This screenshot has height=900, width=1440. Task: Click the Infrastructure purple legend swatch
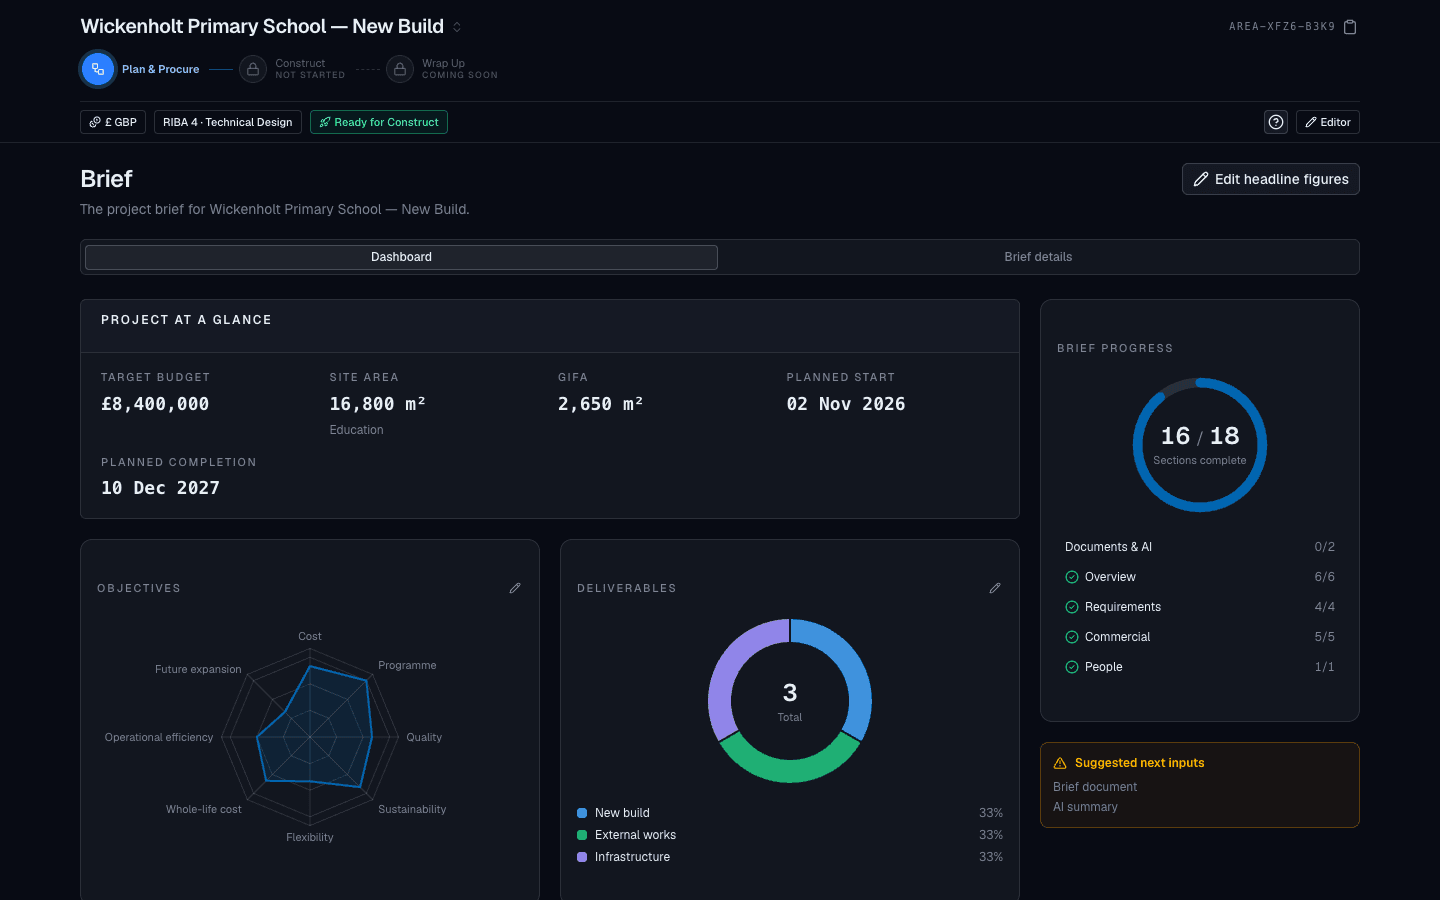point(582,857)
